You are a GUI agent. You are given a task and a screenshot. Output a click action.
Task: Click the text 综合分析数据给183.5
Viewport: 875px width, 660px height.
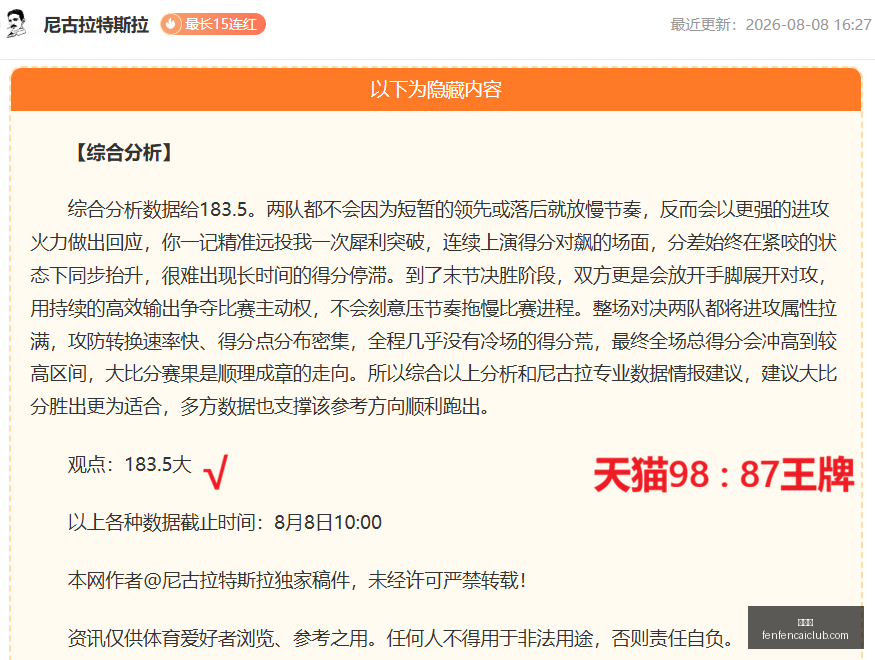157,209
